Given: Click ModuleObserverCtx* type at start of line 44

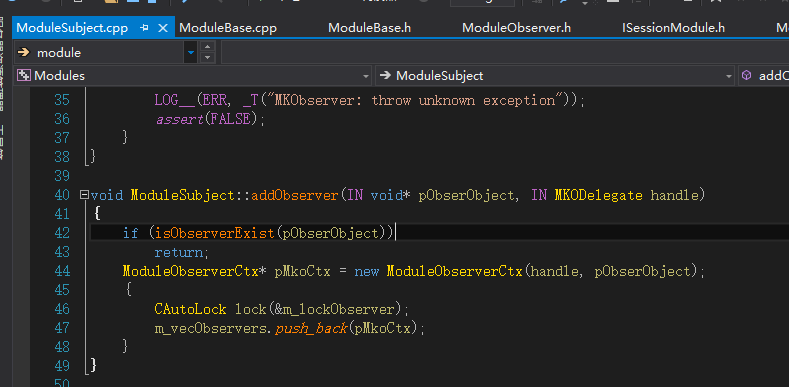Looking at the screenshot, I should click(x=194, y=271).
